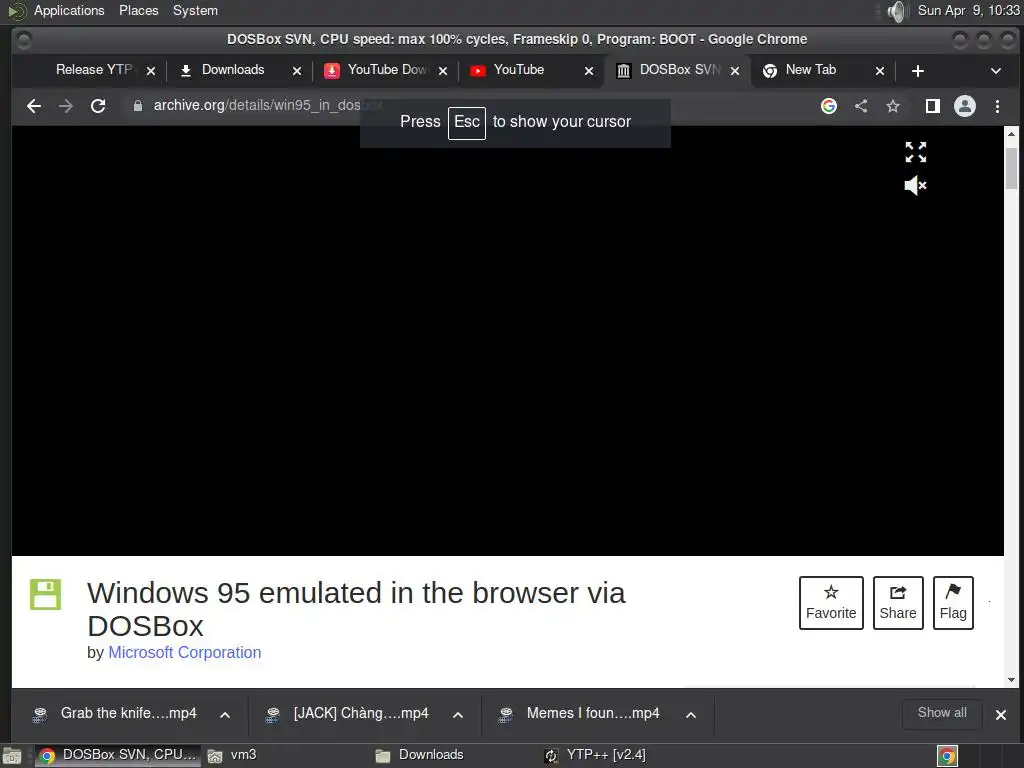
Task: Open Chrome's three-dot menu
Action: pyautogui.click(x=997, y=106)
